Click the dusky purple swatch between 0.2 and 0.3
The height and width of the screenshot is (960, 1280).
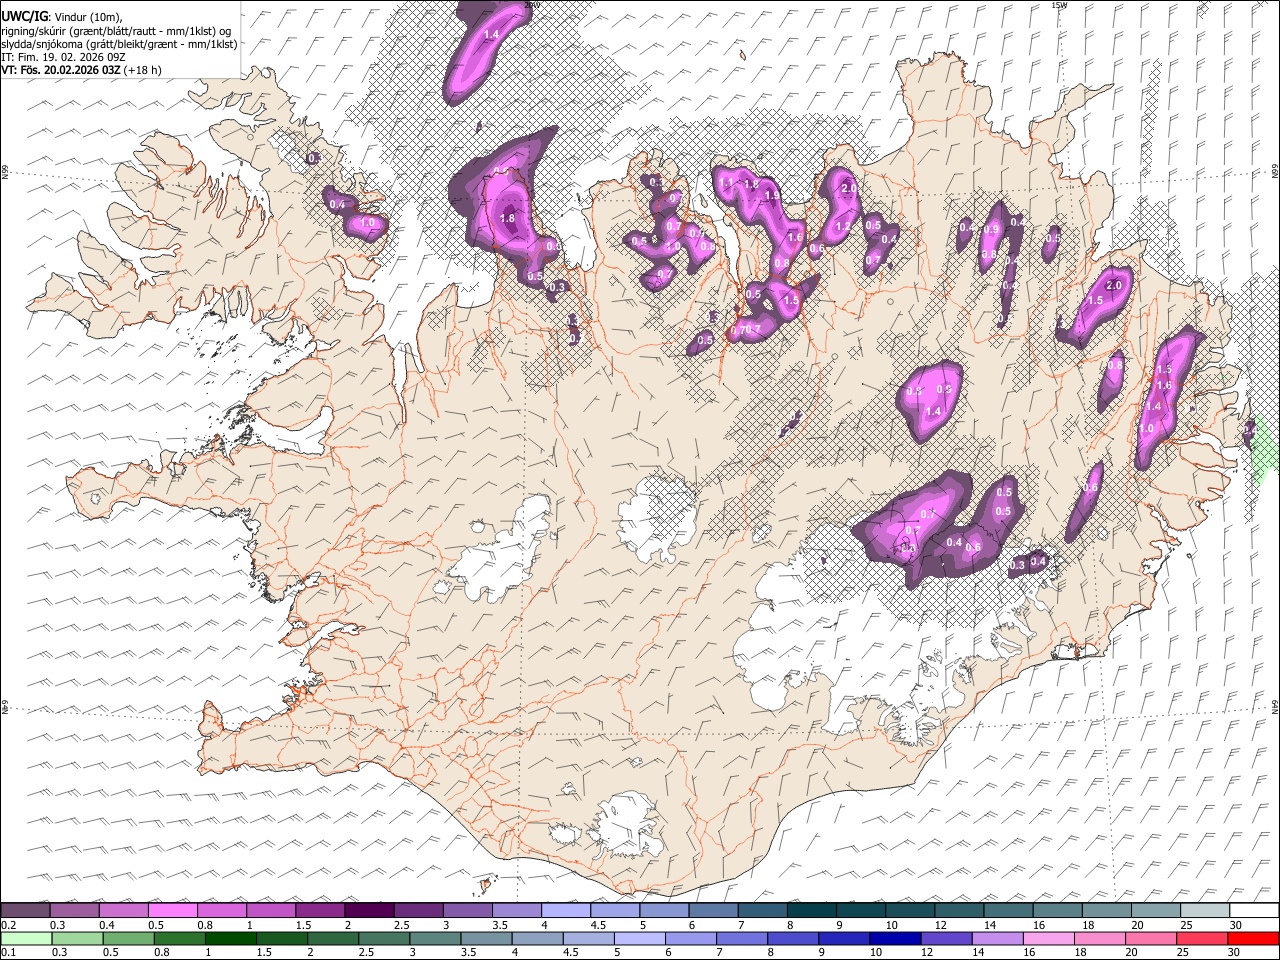[x=26, y=910]
